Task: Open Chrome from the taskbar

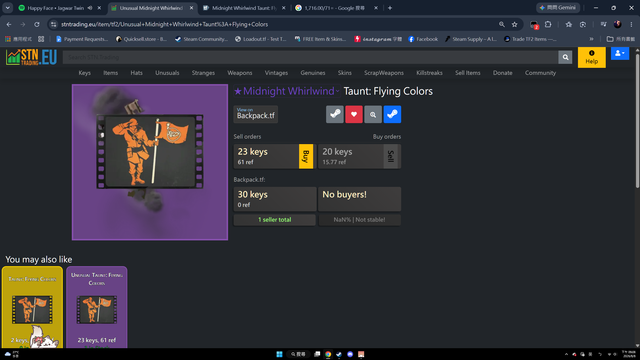Action: (328, 354)
